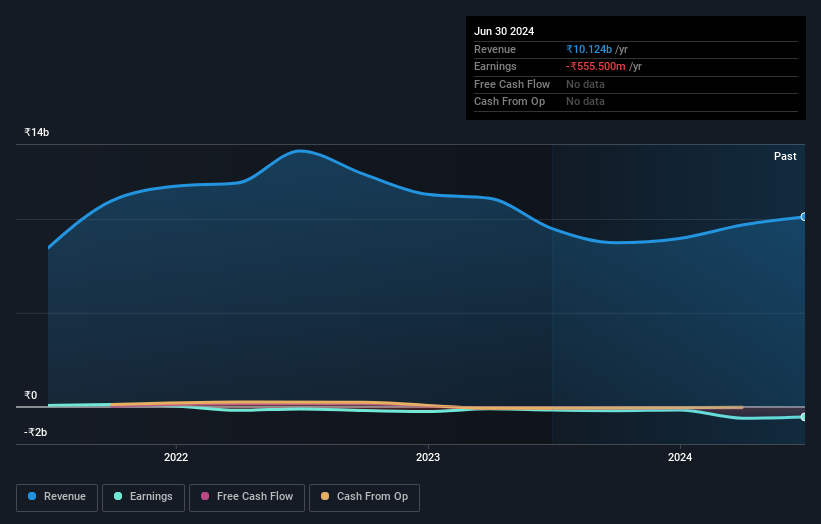Image resolution: width=821 pixels, height=524 pixels.
Task: Click the teal Earnings legend dot
Action: click(x=118, y=496)
